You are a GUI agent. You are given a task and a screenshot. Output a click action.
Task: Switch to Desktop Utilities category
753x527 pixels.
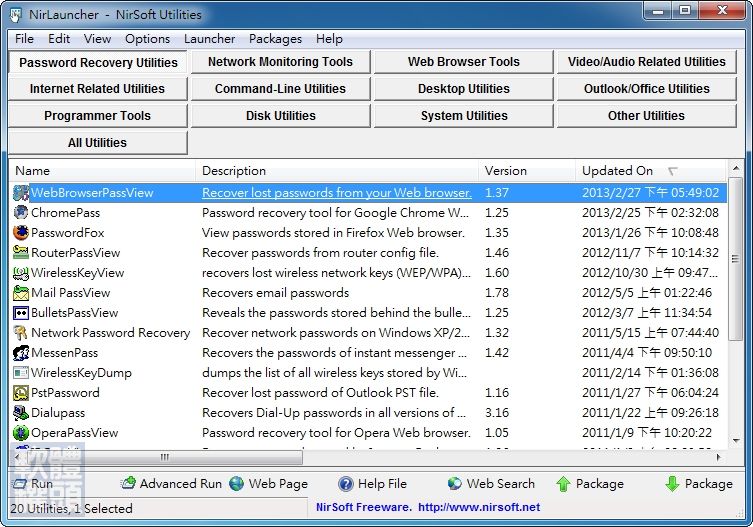(x=463, y=89)
